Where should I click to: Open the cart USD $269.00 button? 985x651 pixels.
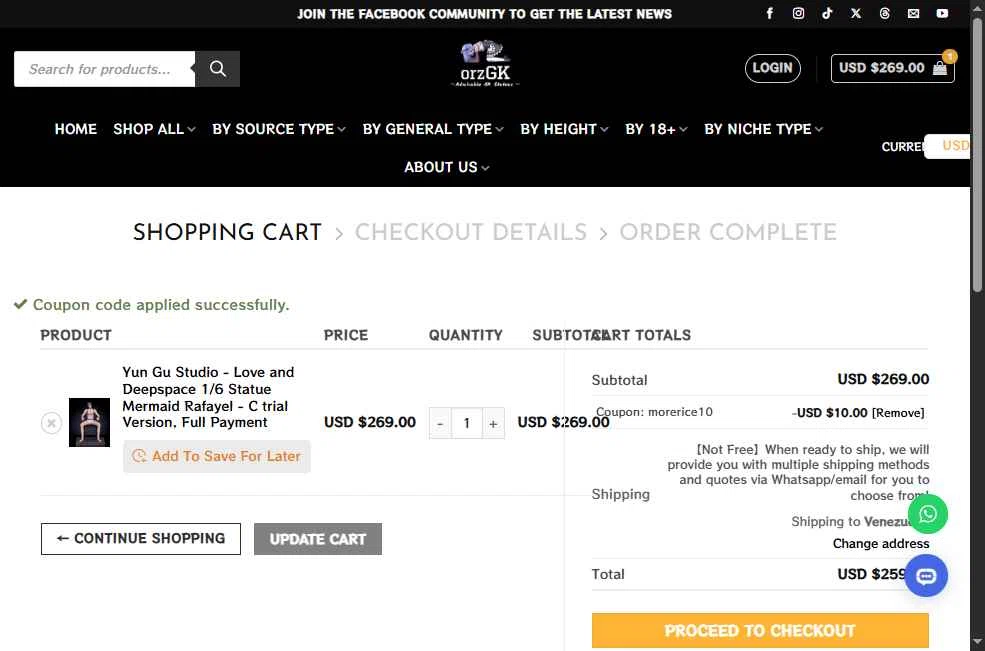click(893, 68)
